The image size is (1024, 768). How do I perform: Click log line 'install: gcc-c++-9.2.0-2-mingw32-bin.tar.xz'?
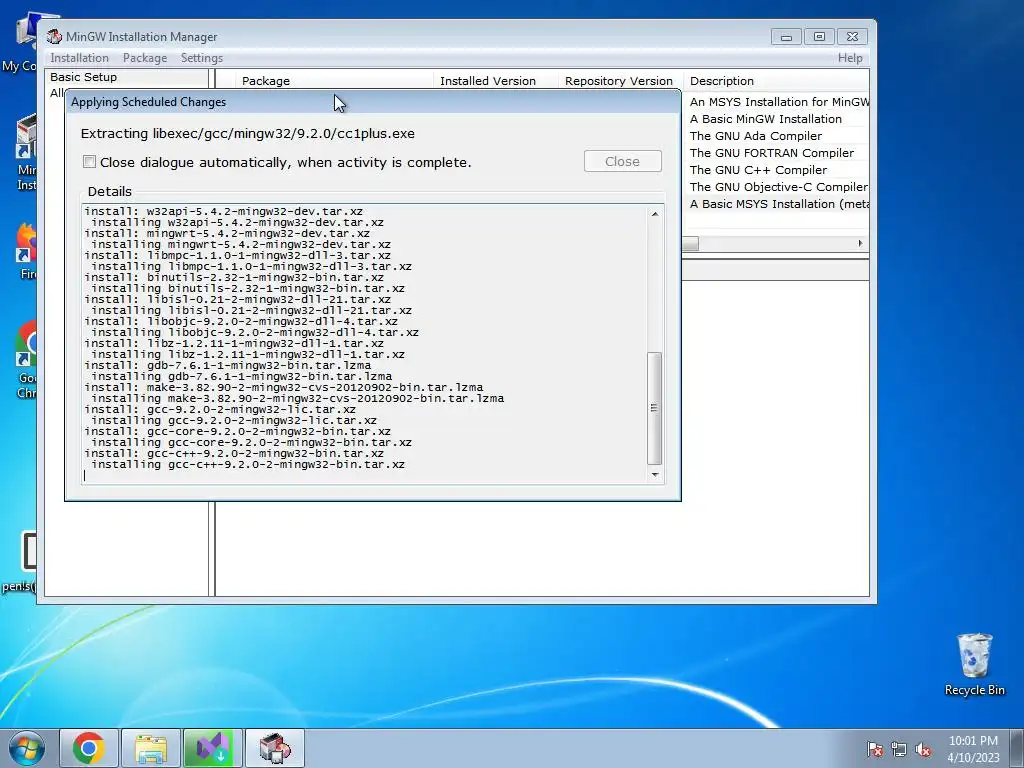(x=234, y=453)
